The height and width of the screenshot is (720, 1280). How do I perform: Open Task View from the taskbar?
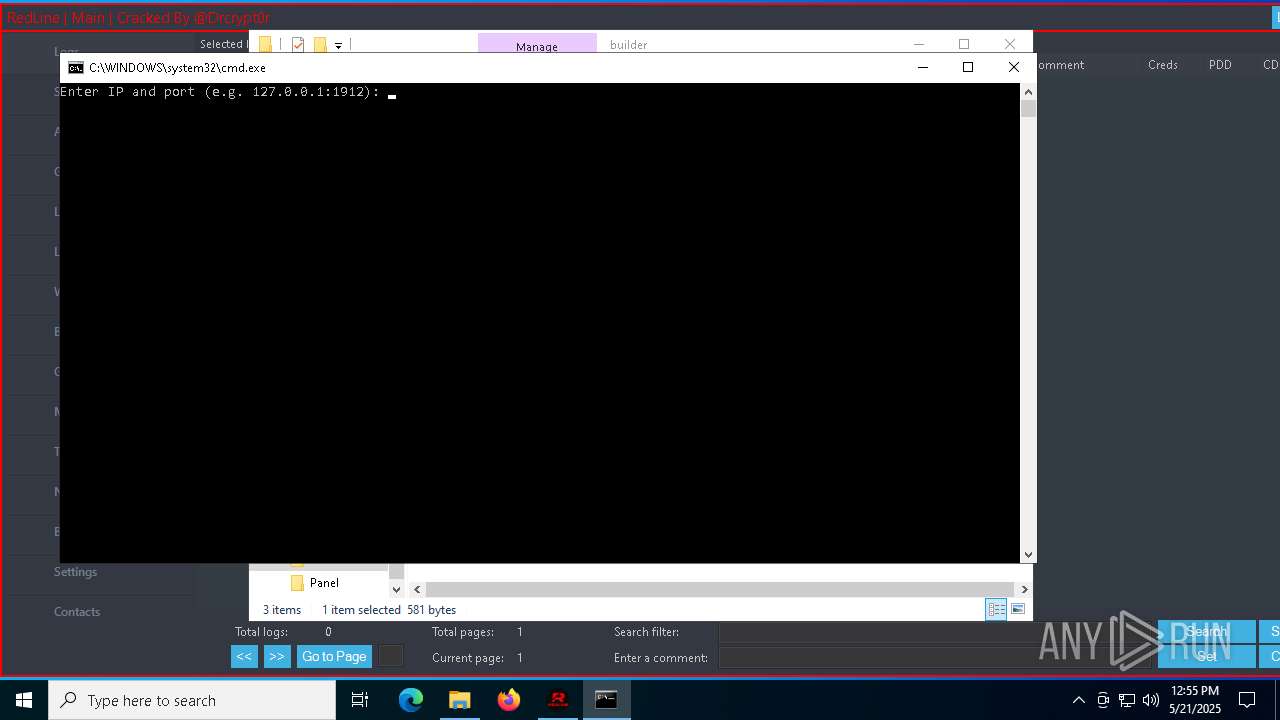point(360,700)
